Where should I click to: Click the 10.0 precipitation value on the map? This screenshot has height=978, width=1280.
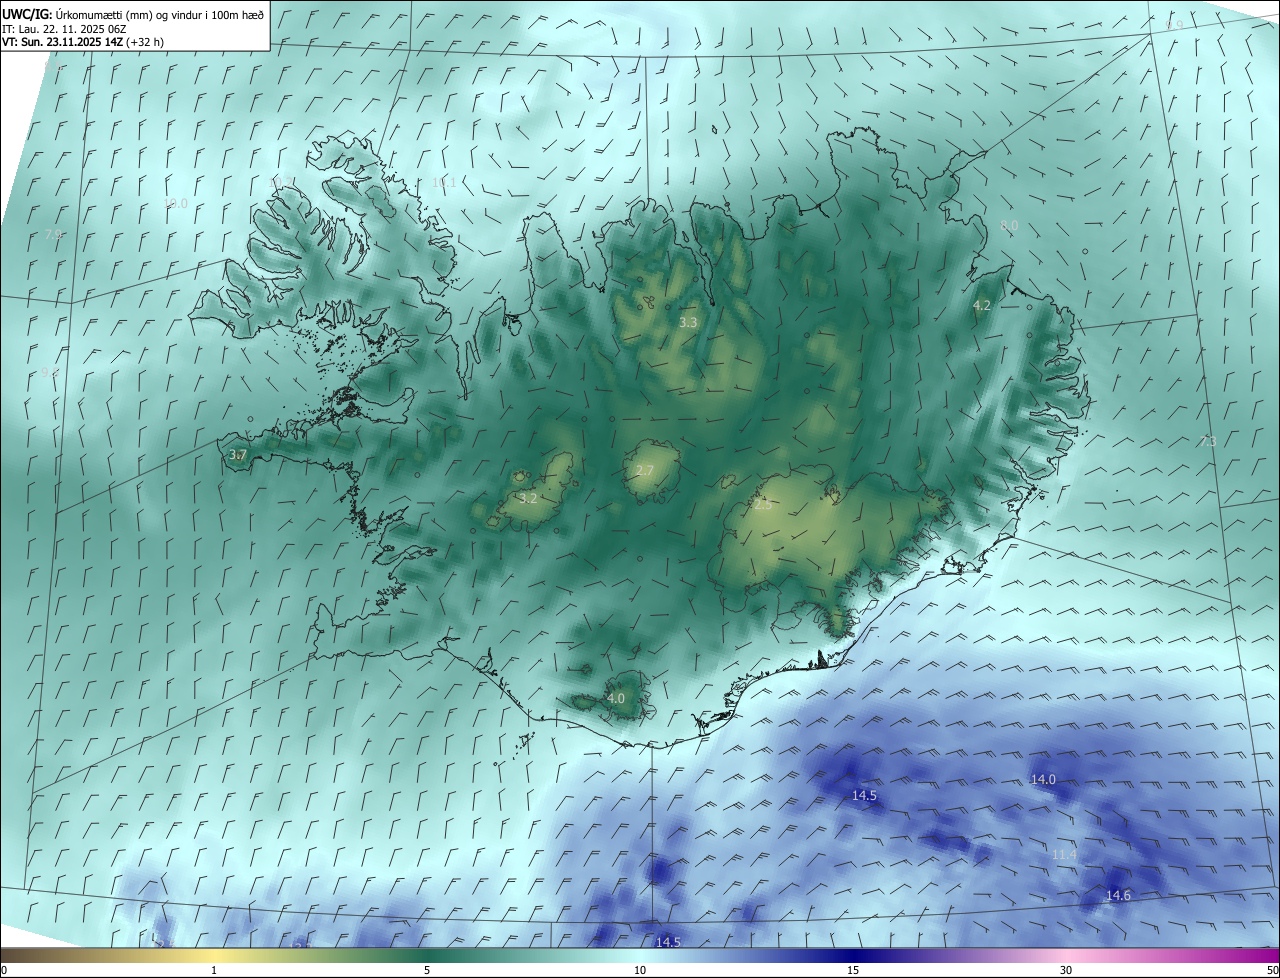(175, 203)
